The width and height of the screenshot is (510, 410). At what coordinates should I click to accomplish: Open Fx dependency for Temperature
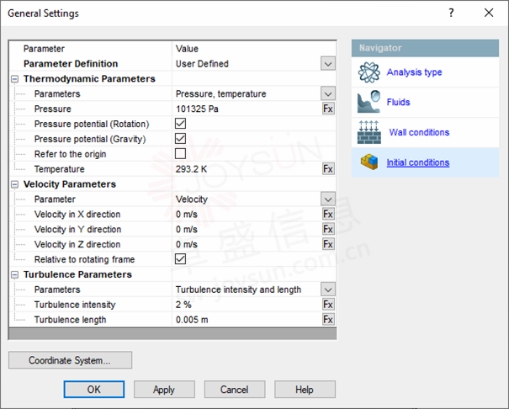328,169
